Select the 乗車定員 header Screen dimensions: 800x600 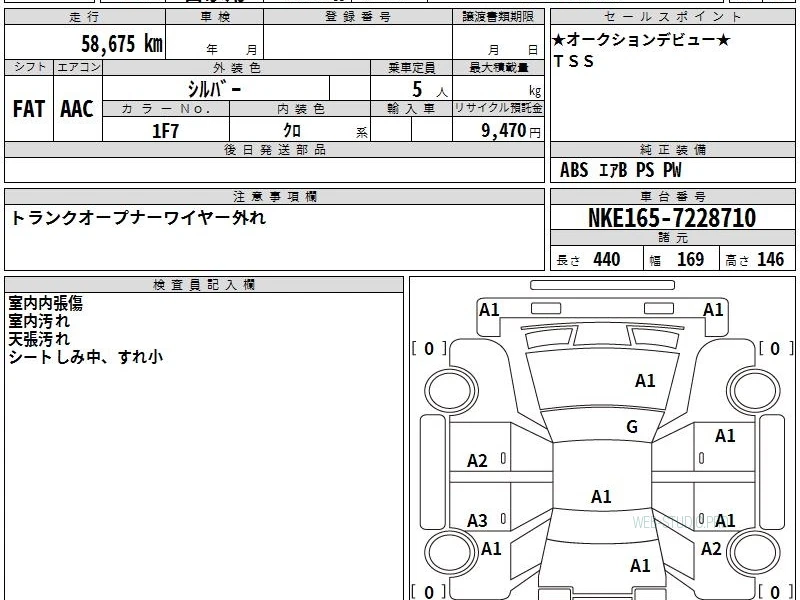tap(411, 67)
